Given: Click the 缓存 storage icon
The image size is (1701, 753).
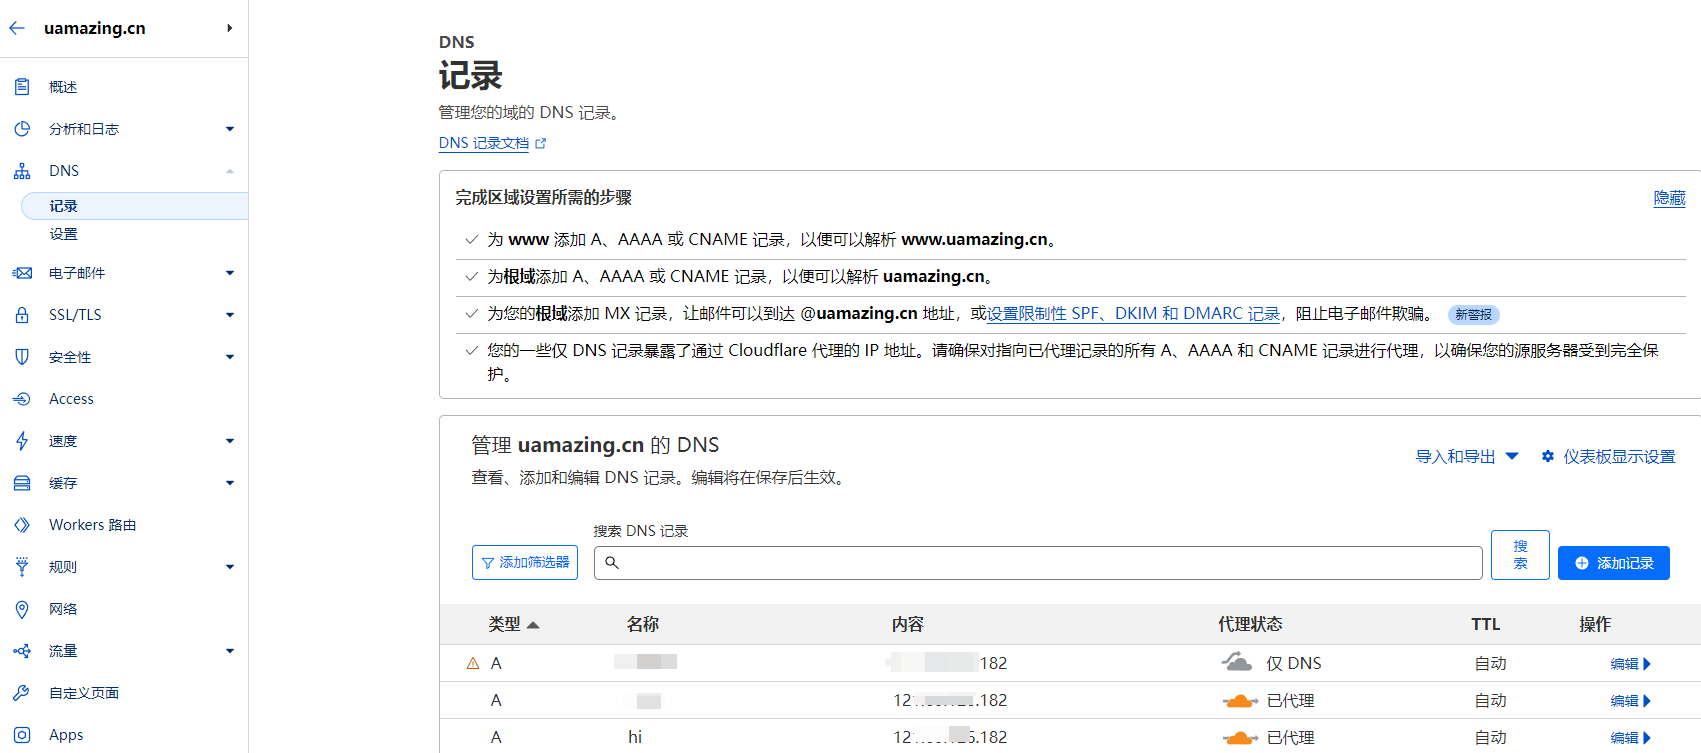Looking at the screenshot, I should [x=22, y=483].
